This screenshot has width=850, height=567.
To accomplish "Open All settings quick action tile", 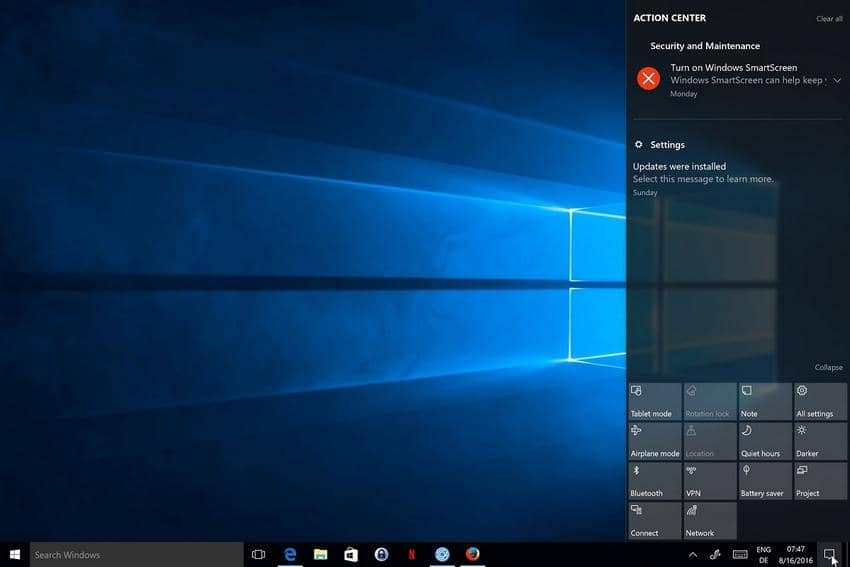I will [x=820, y=400].
